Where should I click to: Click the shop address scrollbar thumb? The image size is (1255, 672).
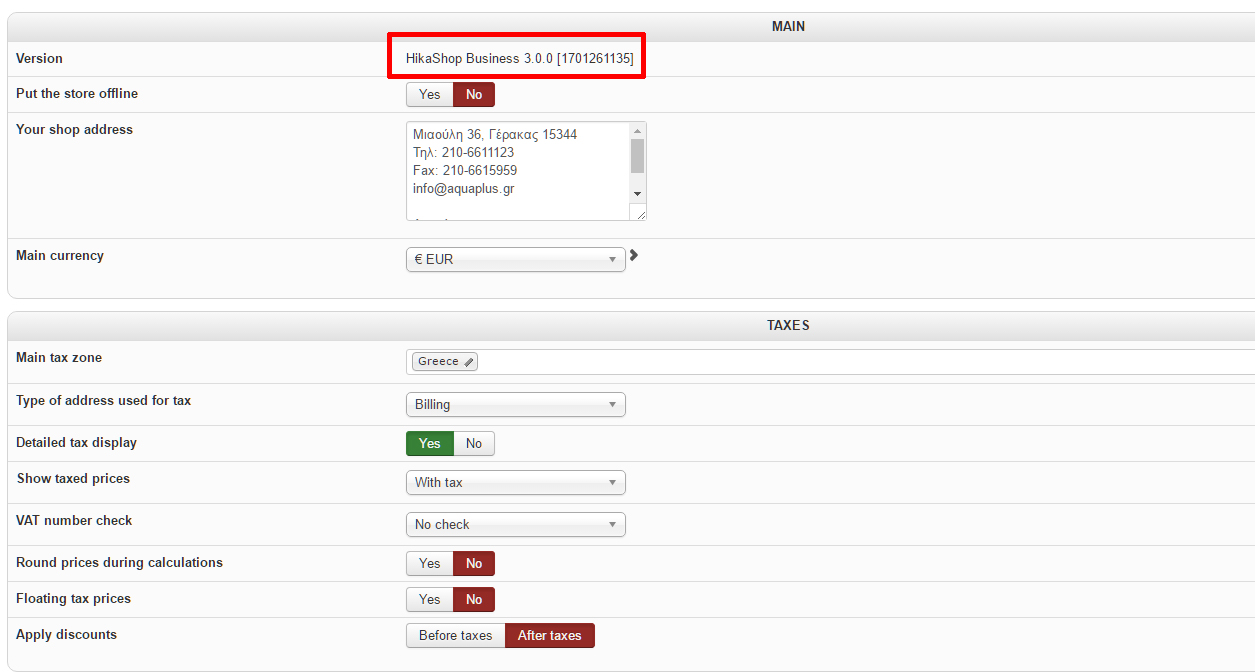point(638,156)
